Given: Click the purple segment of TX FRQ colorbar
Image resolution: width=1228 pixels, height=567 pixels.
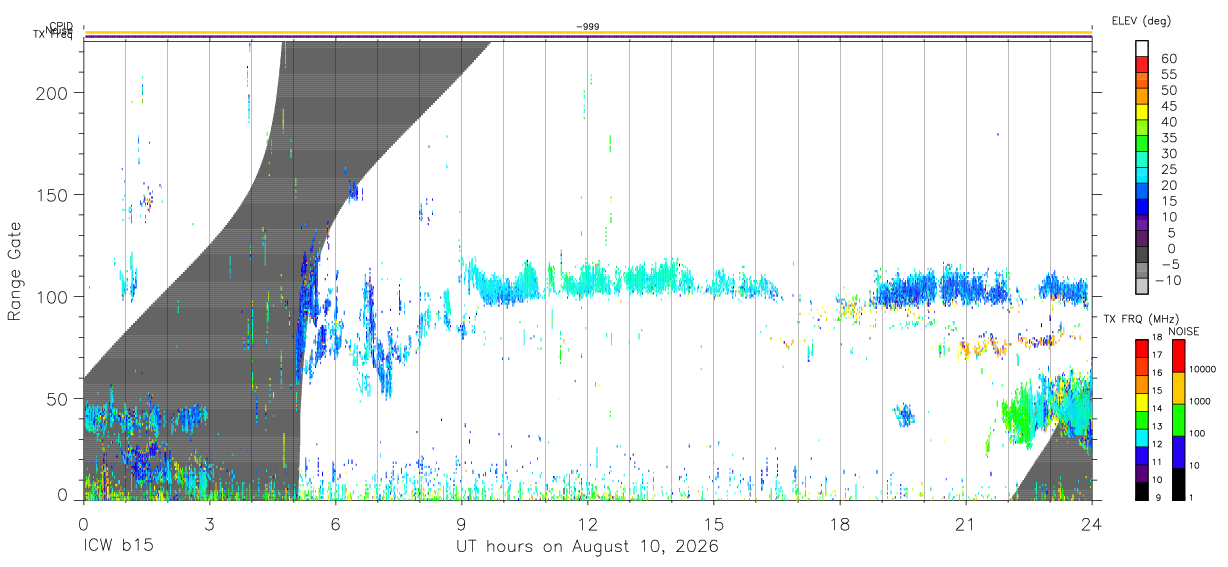Looking at the screenshot, I should 1142,473.
